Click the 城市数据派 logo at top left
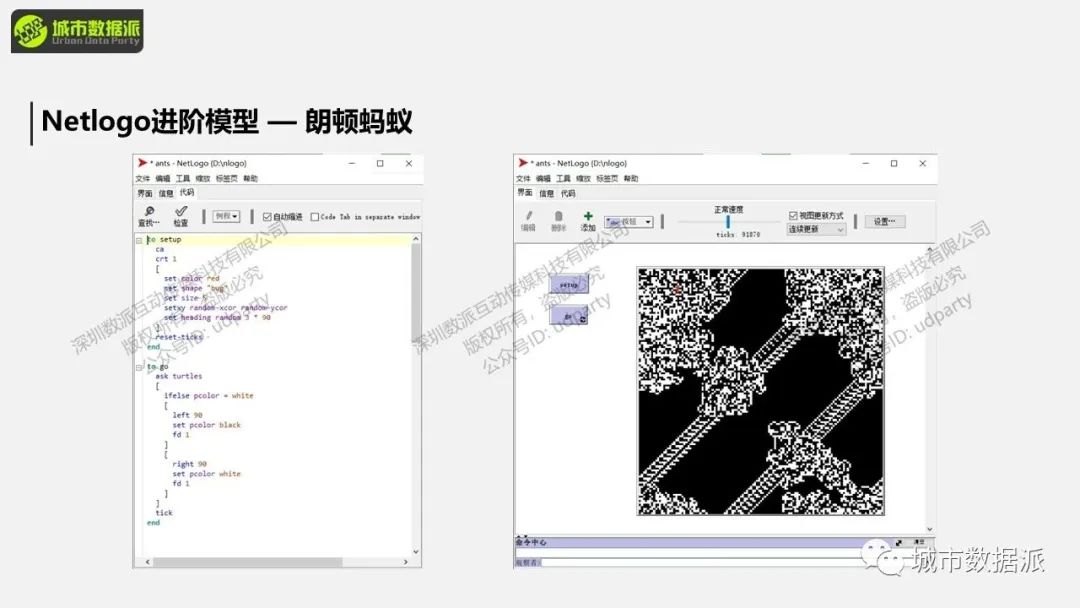1080x608 pixels. pyautogui.click(x=77, y=31)
